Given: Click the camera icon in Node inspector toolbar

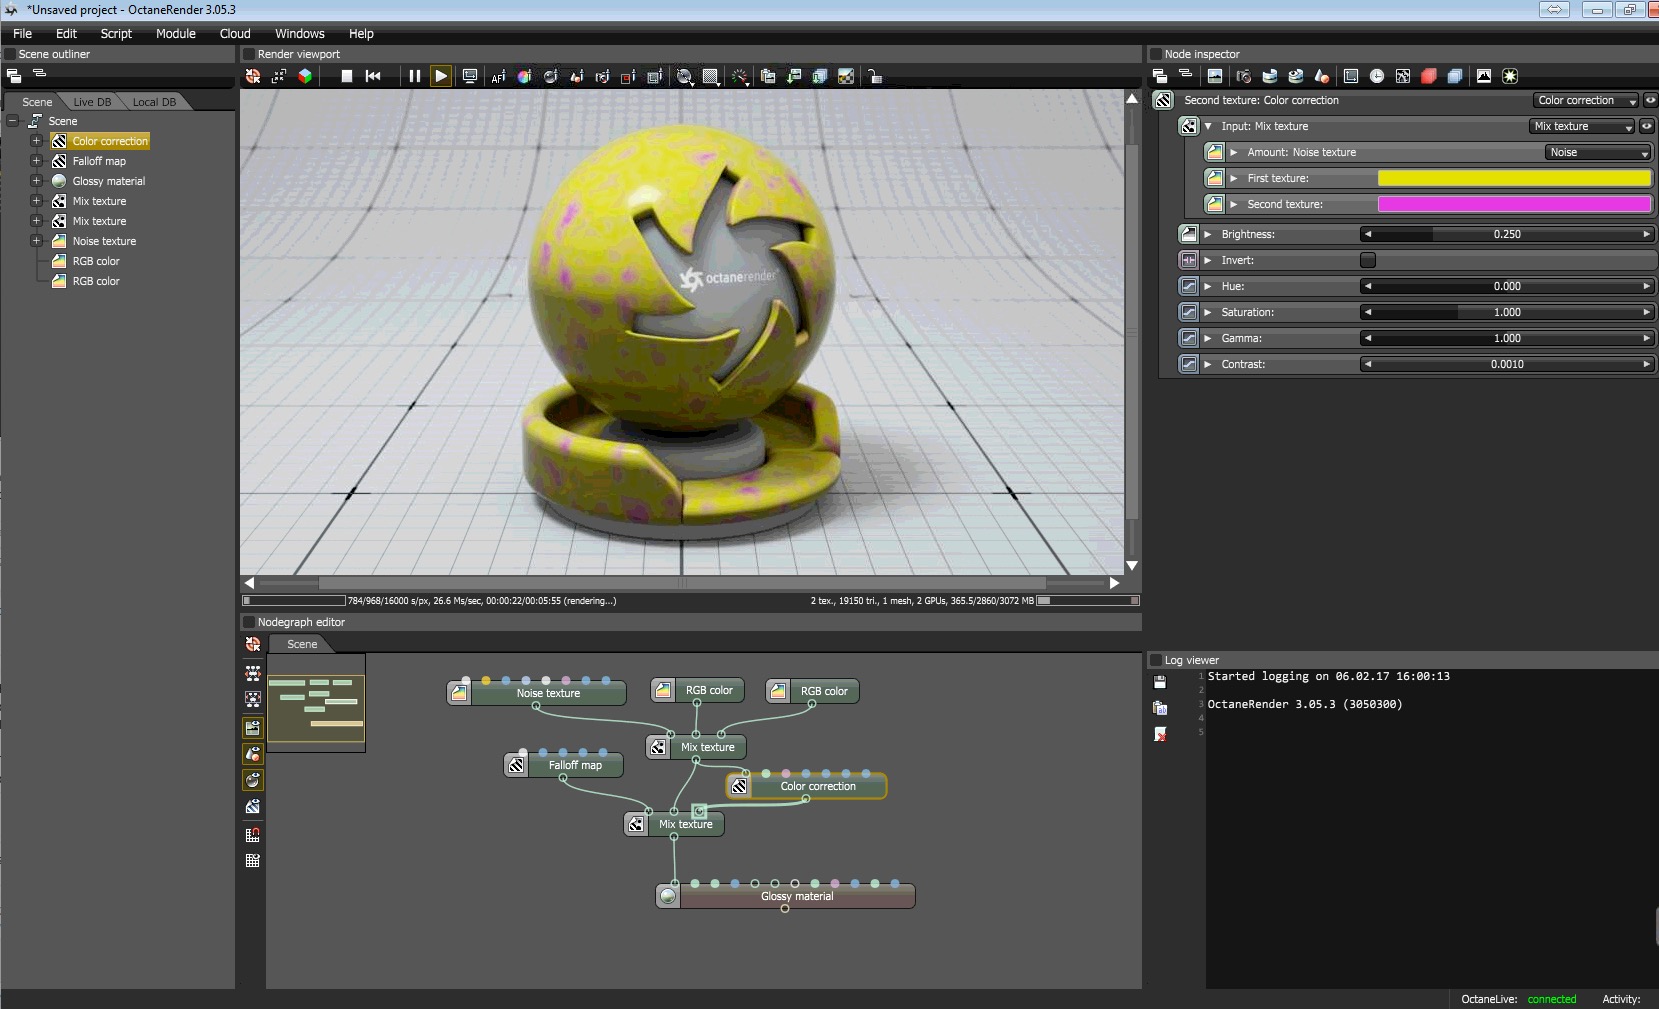Looking at the screenshot, I should 1243,76.
